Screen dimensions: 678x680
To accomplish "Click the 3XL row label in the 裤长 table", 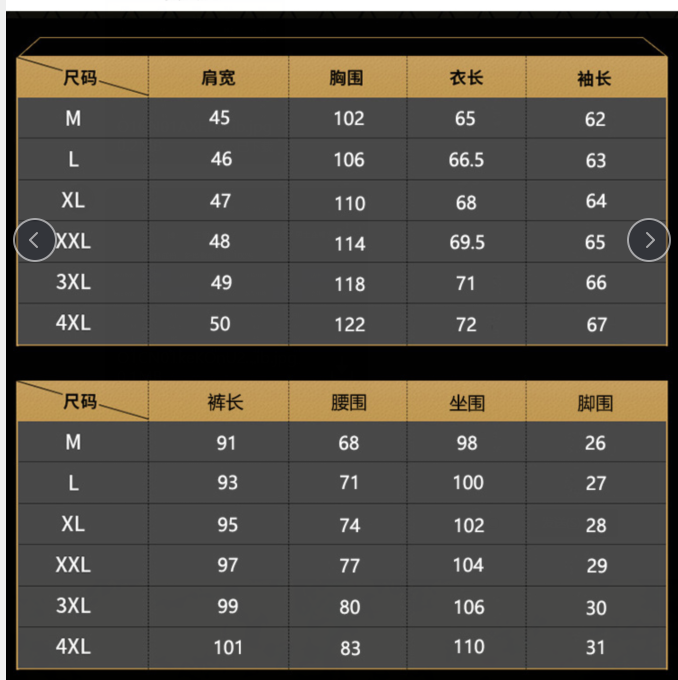I will click(x=73, y=606).
